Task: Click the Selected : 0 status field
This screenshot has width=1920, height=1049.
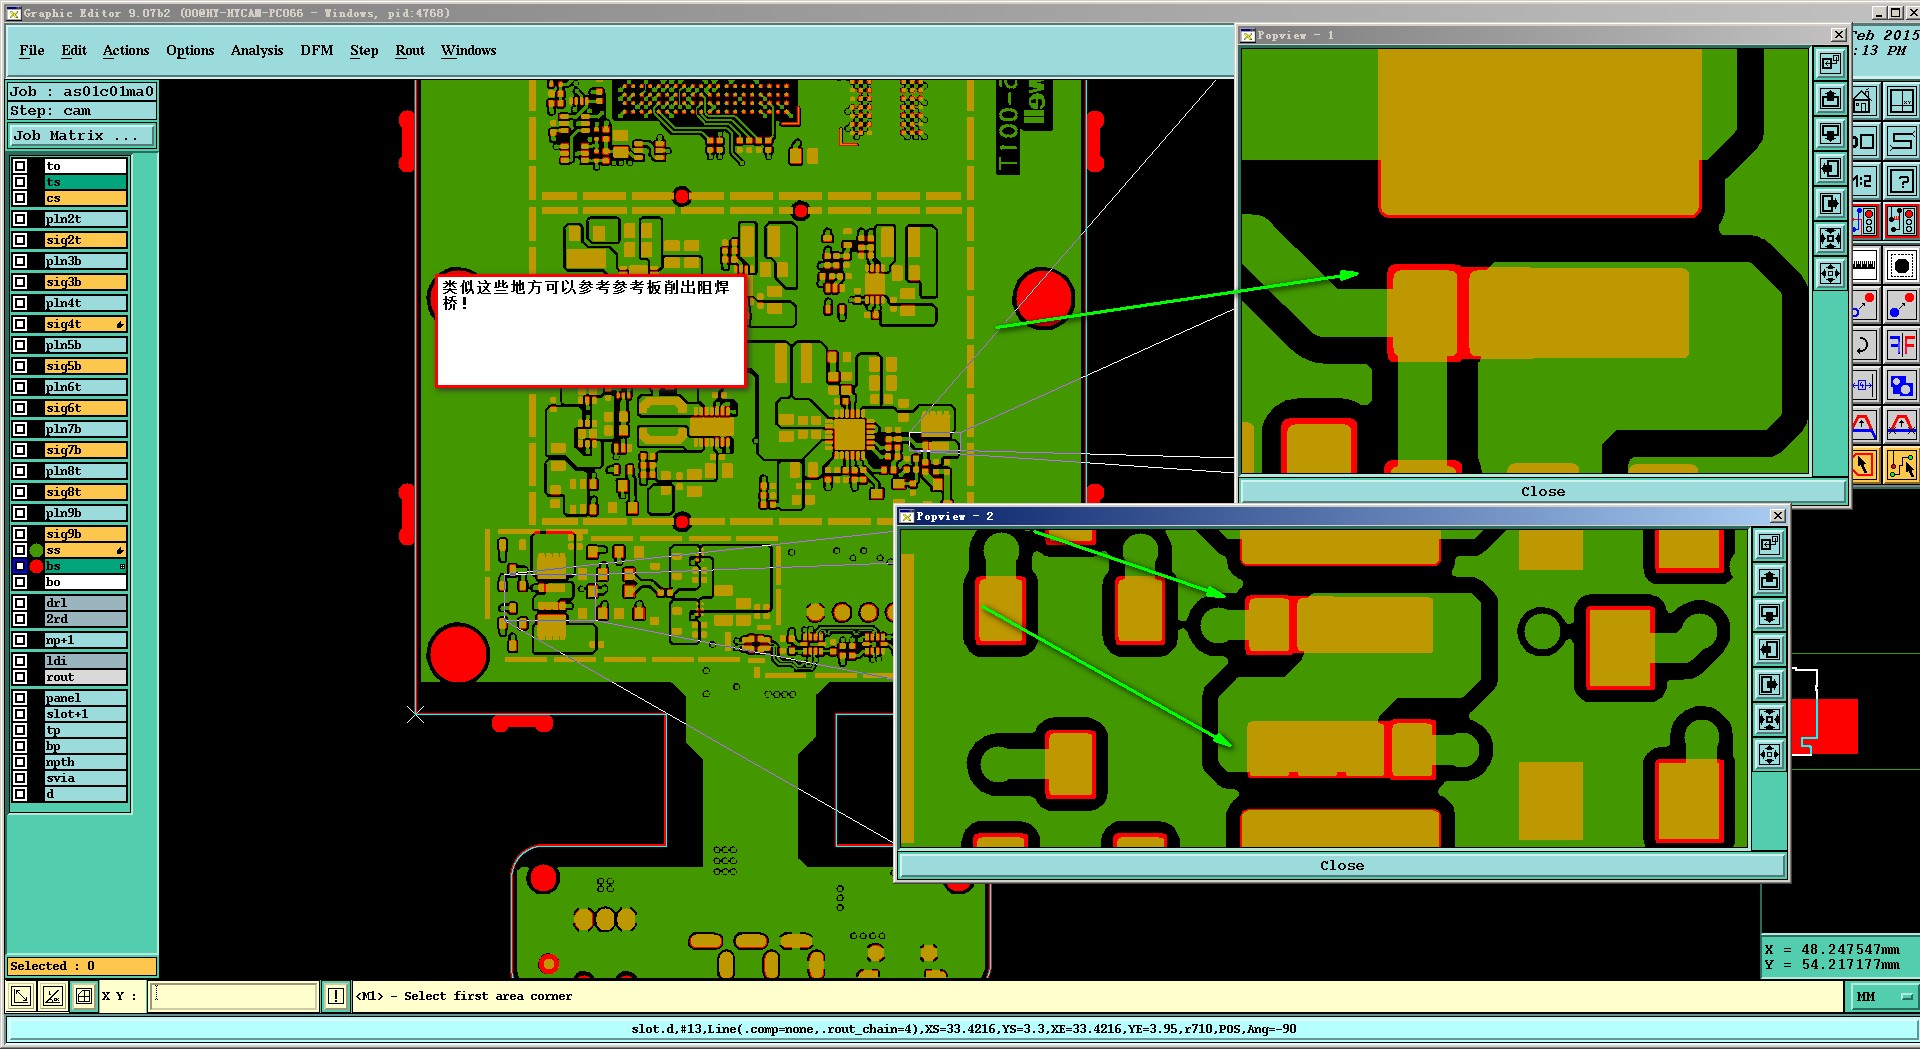Action: 82,966
